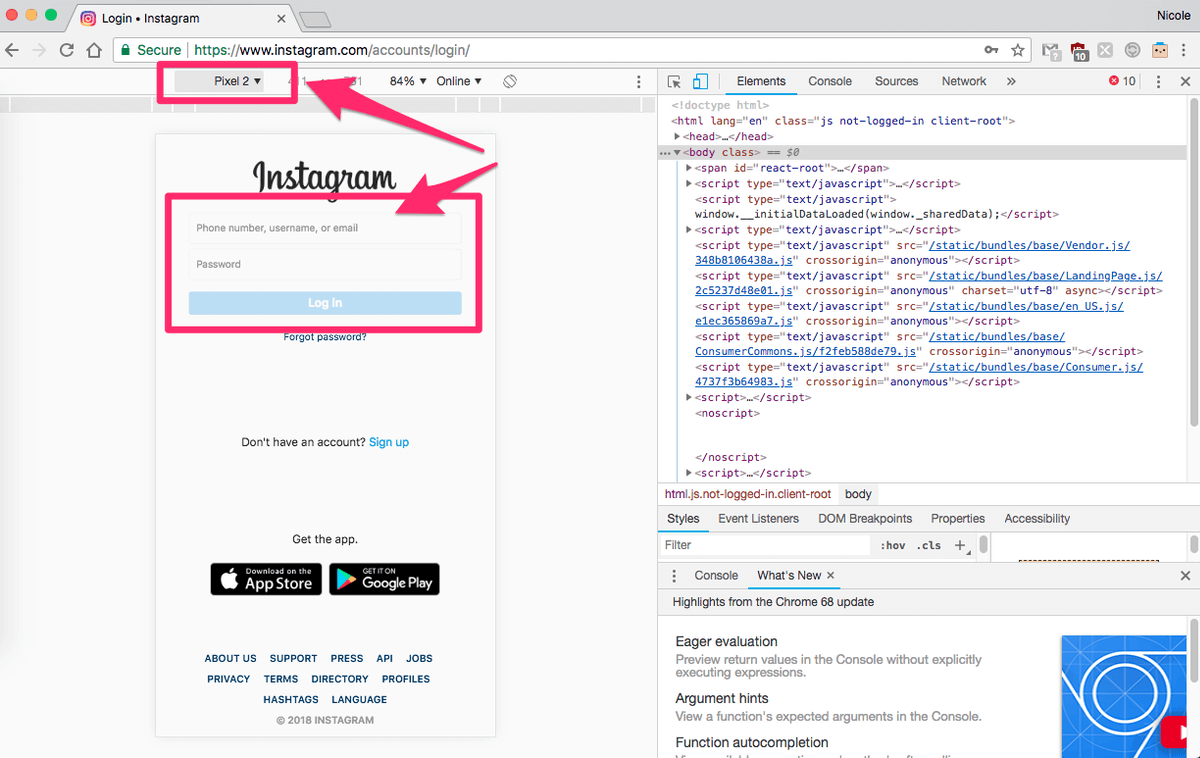The width and height of the screenshot is (1200, 758).
Task: Bookmark this page with star icon
Action: (x=1018, y=49)
